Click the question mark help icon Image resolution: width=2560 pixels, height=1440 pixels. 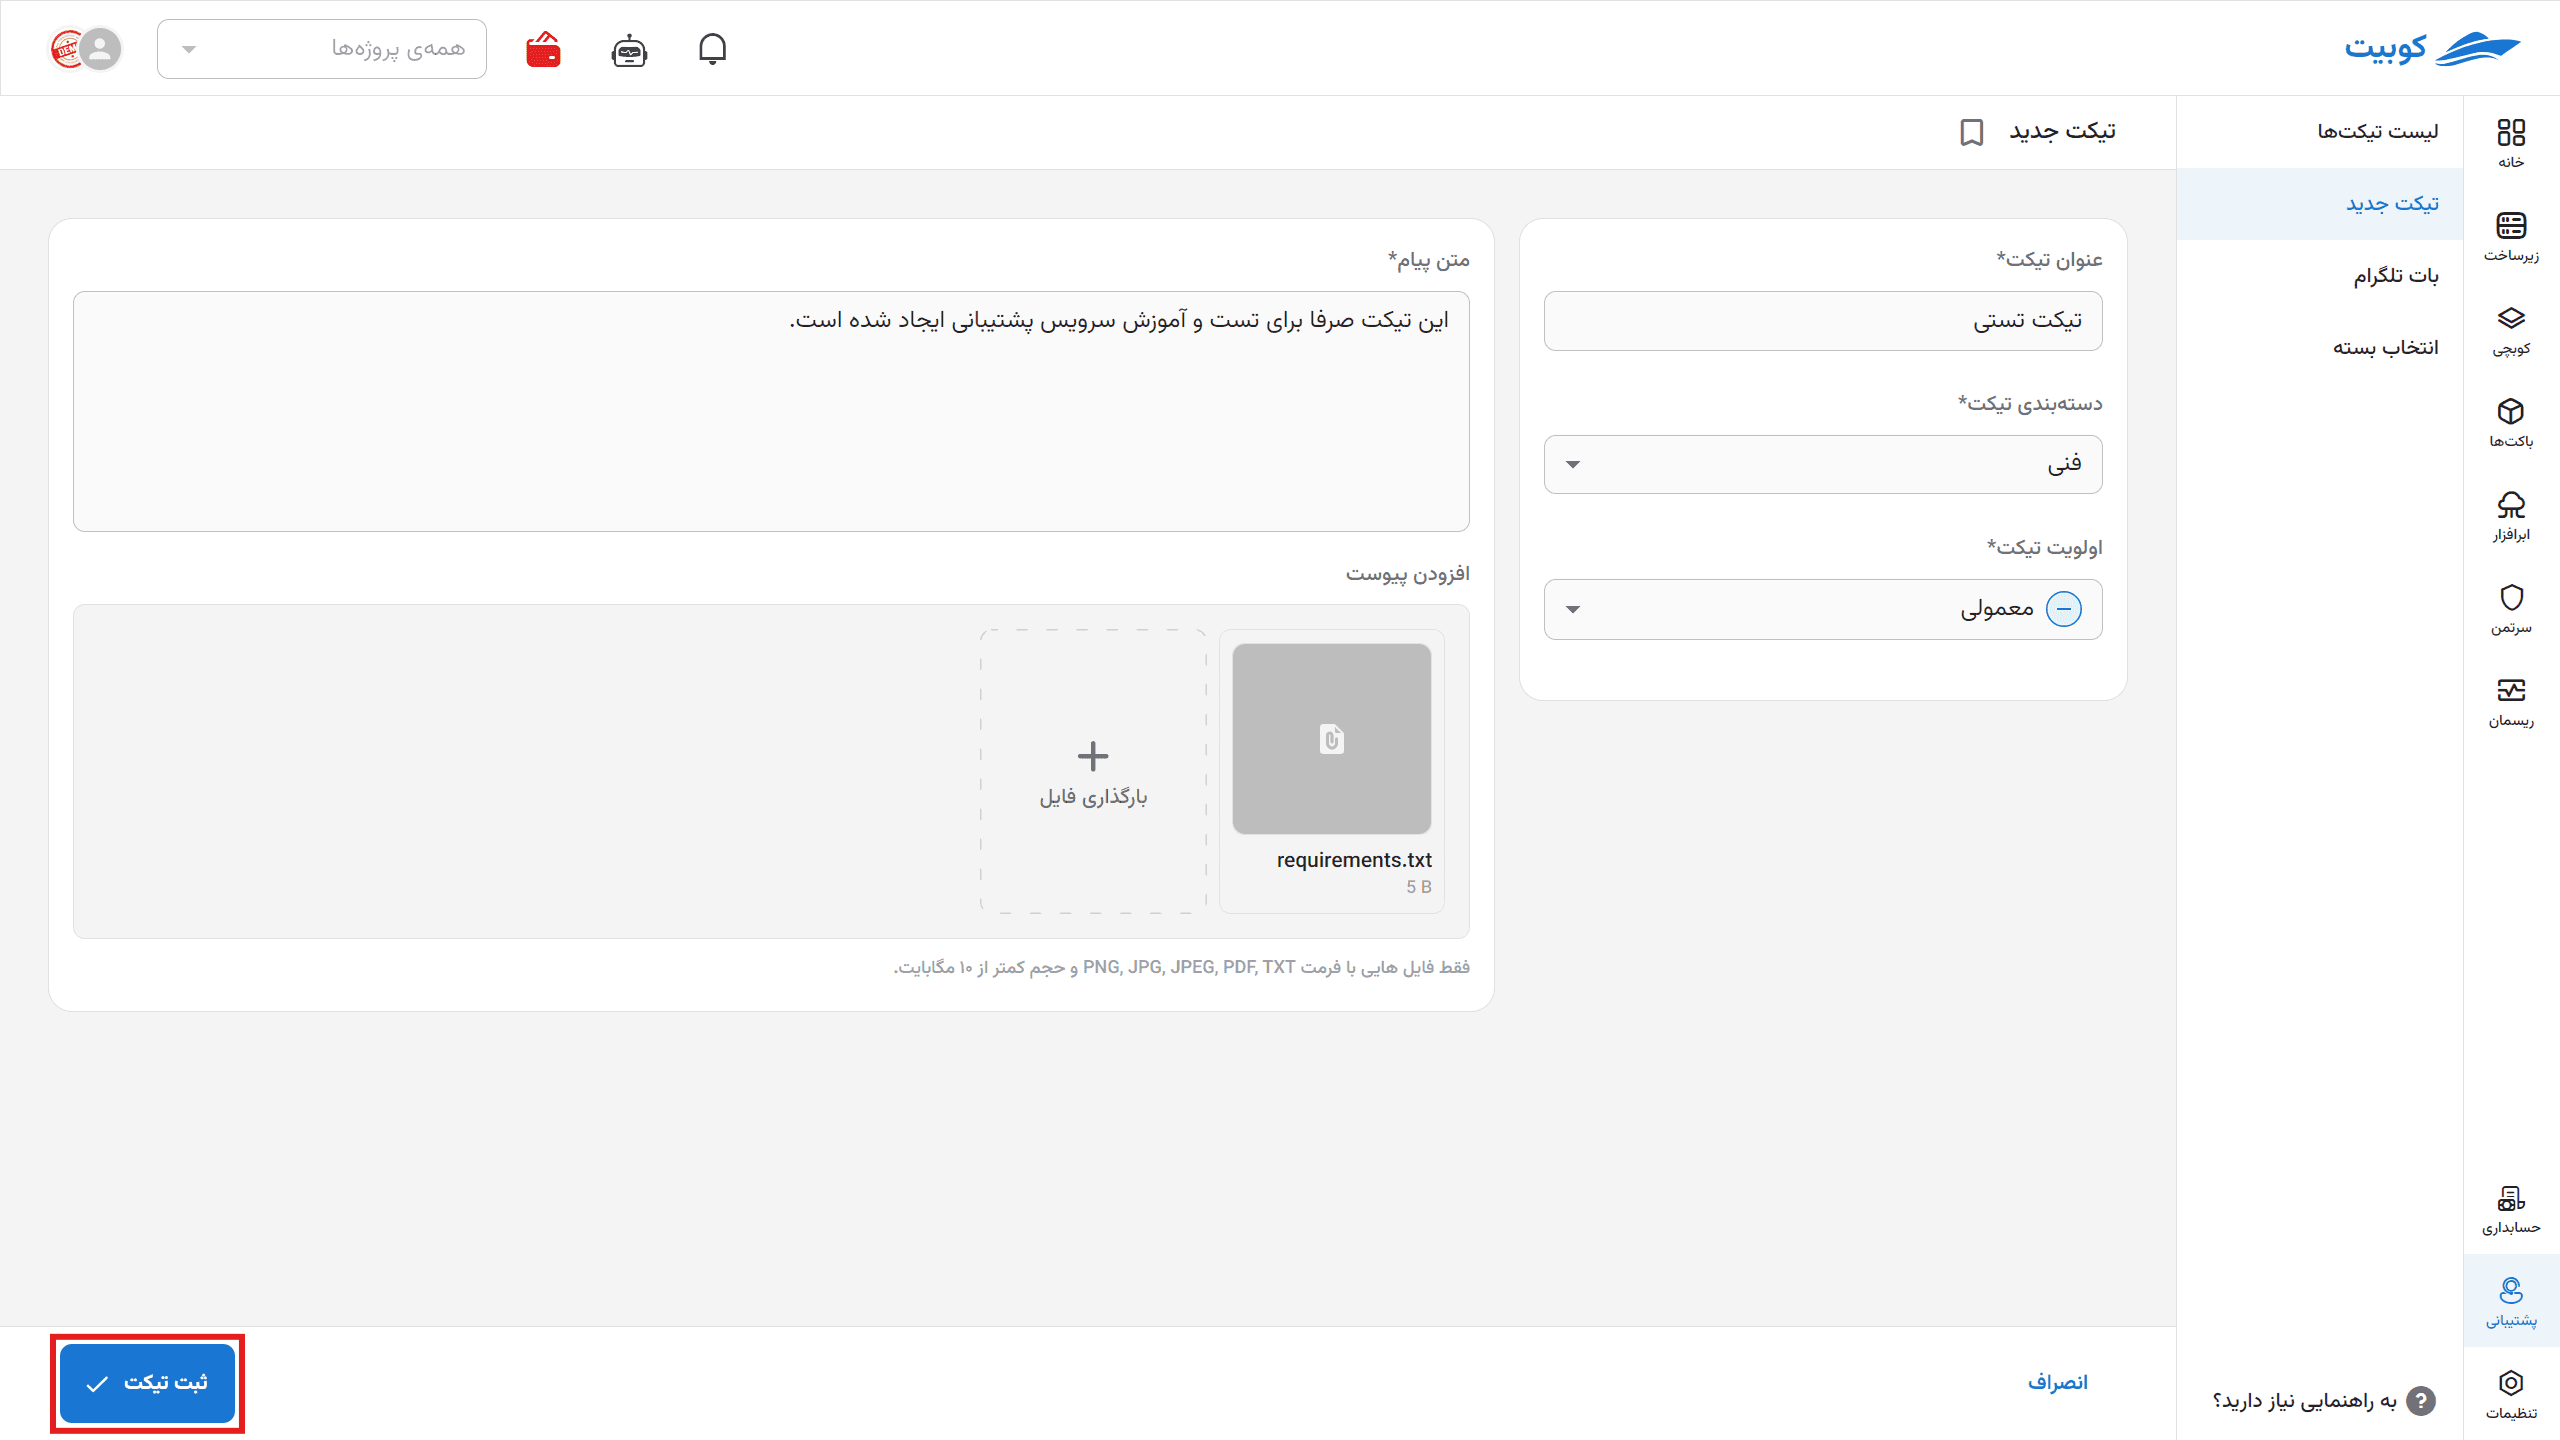click(2420, 1400)
